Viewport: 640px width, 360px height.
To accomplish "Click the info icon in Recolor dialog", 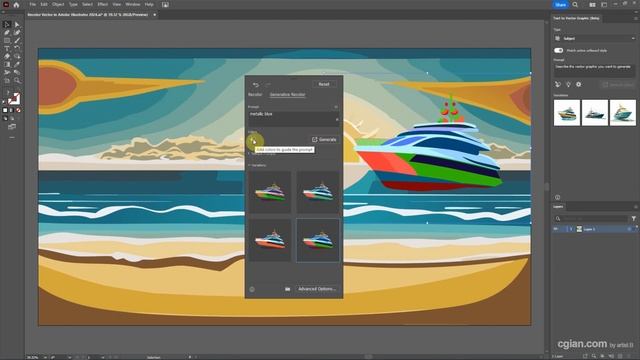I will click(x=252, y=289).
